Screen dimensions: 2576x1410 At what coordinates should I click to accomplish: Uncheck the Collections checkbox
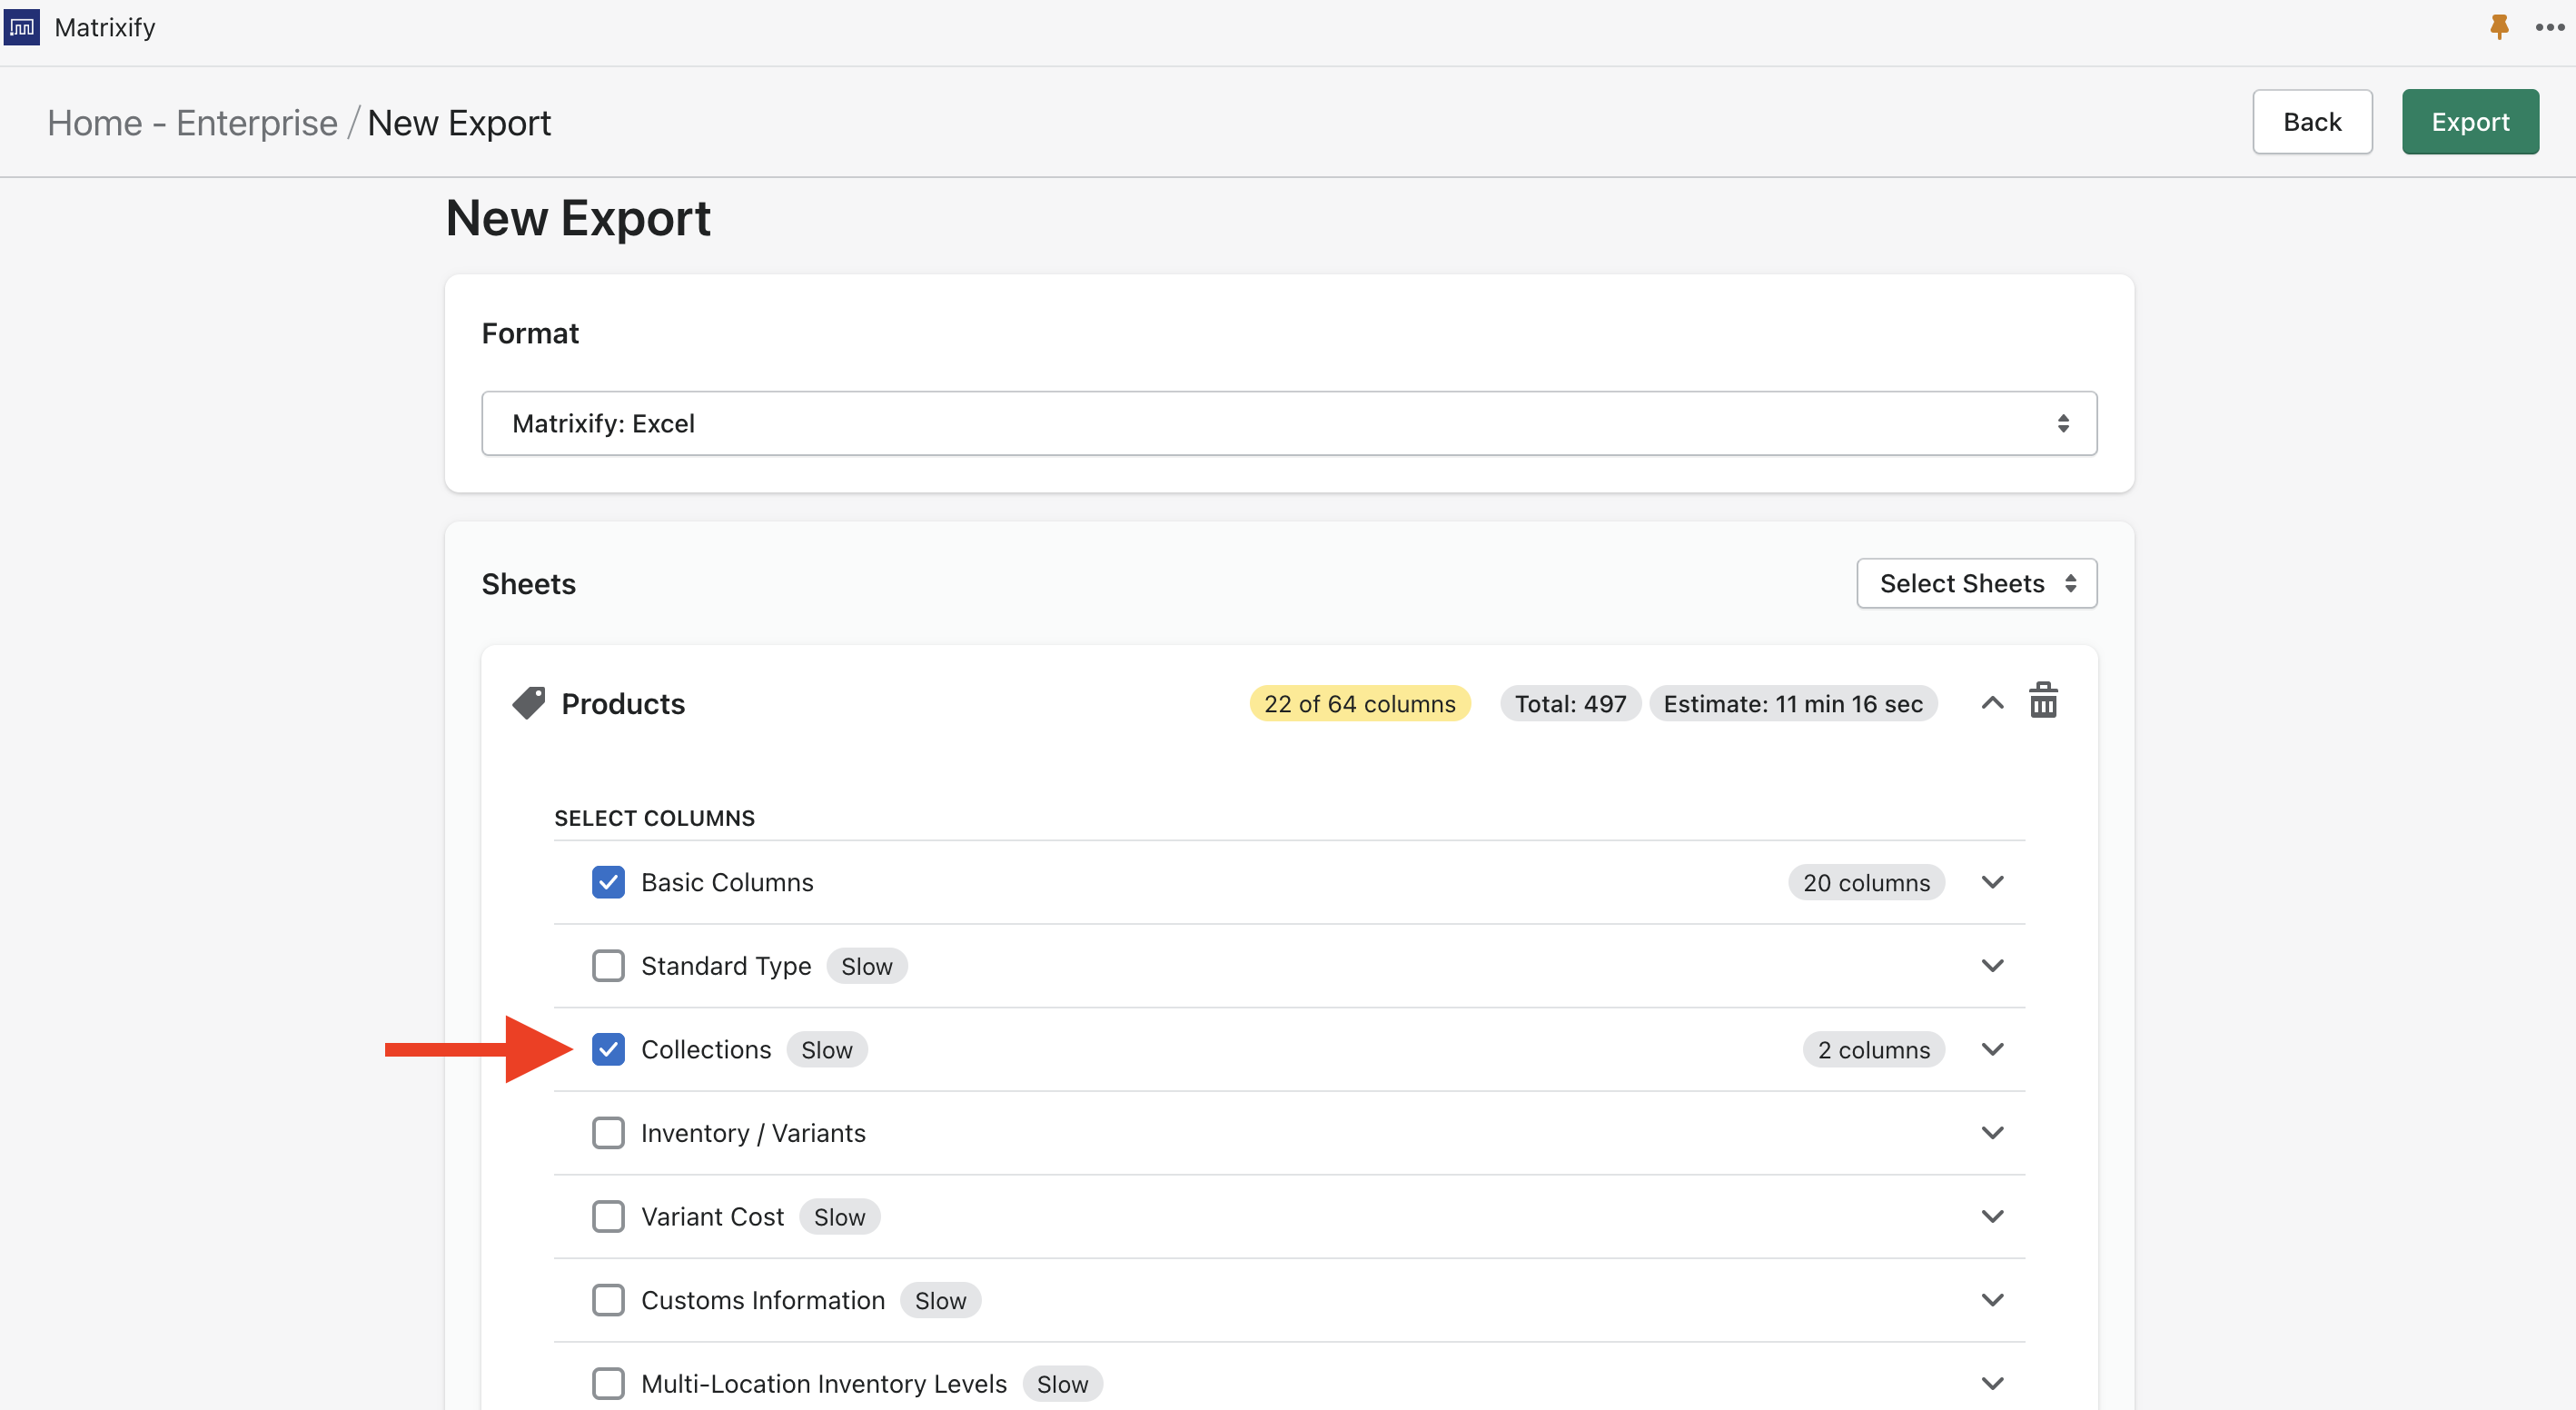608,1049
